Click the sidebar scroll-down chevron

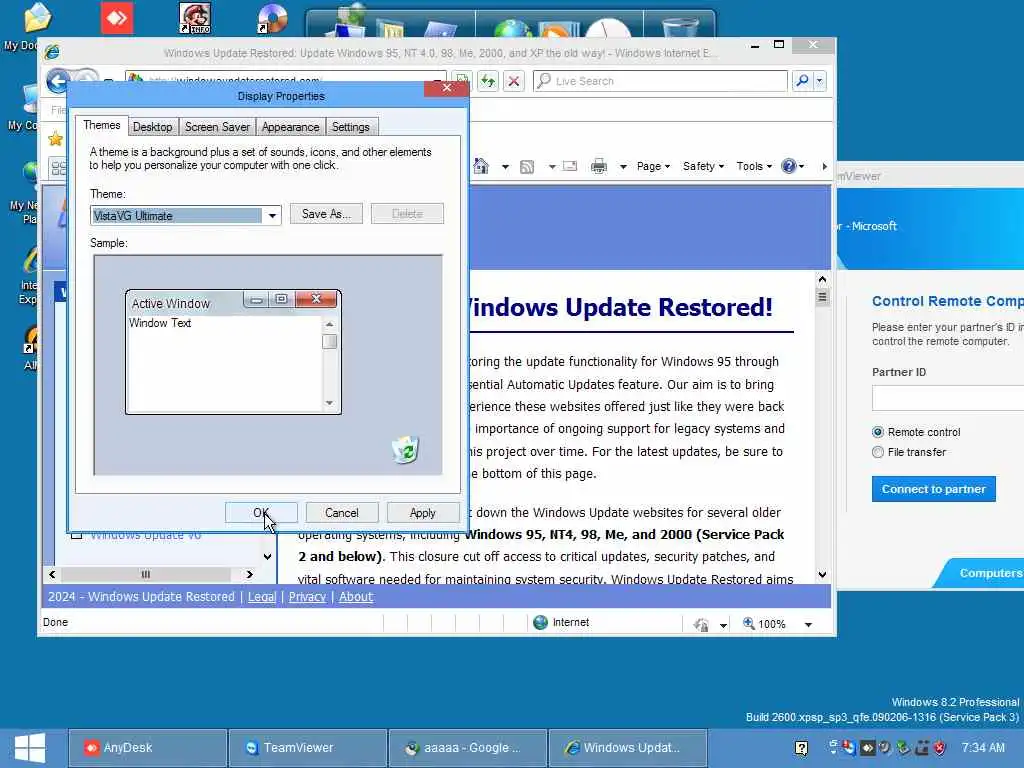click(x=267, y=556)
